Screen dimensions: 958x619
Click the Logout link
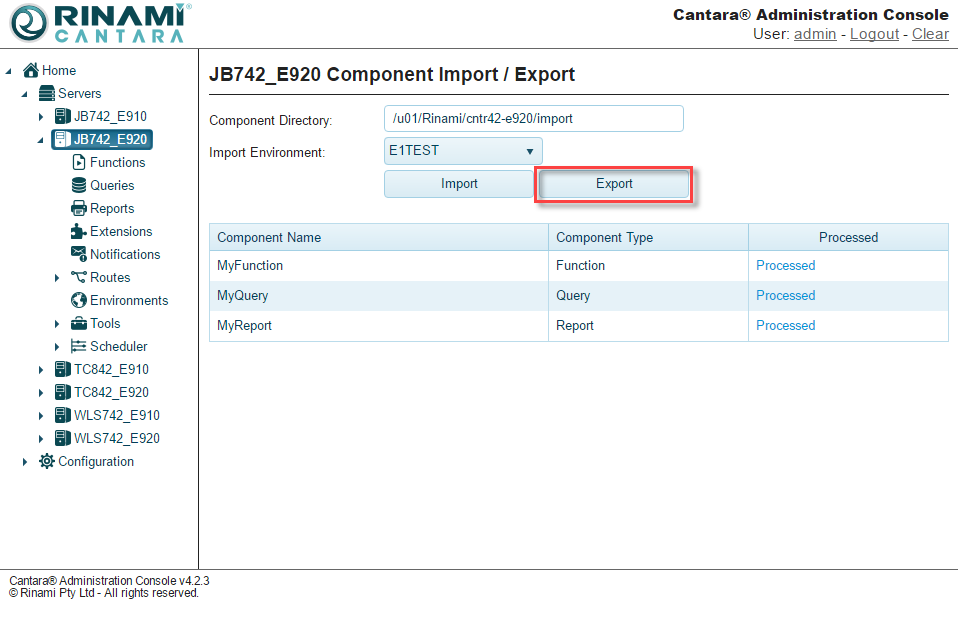[x=874, y=34]
